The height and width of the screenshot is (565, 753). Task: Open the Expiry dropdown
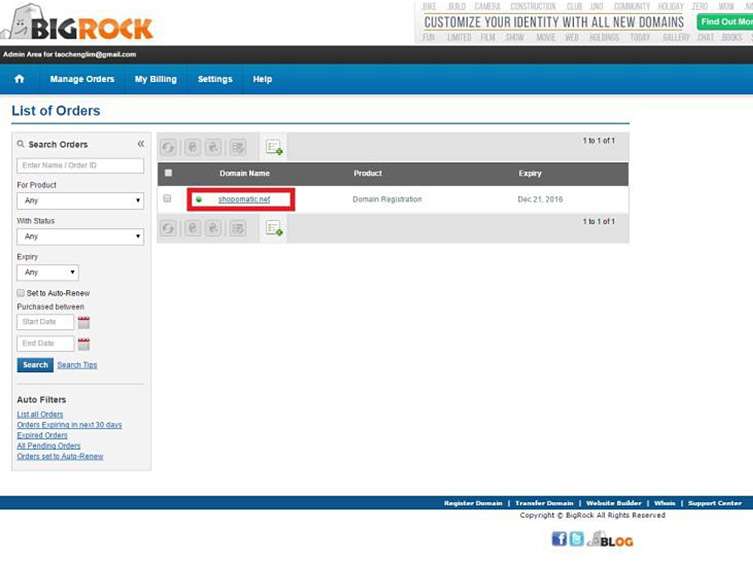[x=48, y=273]
